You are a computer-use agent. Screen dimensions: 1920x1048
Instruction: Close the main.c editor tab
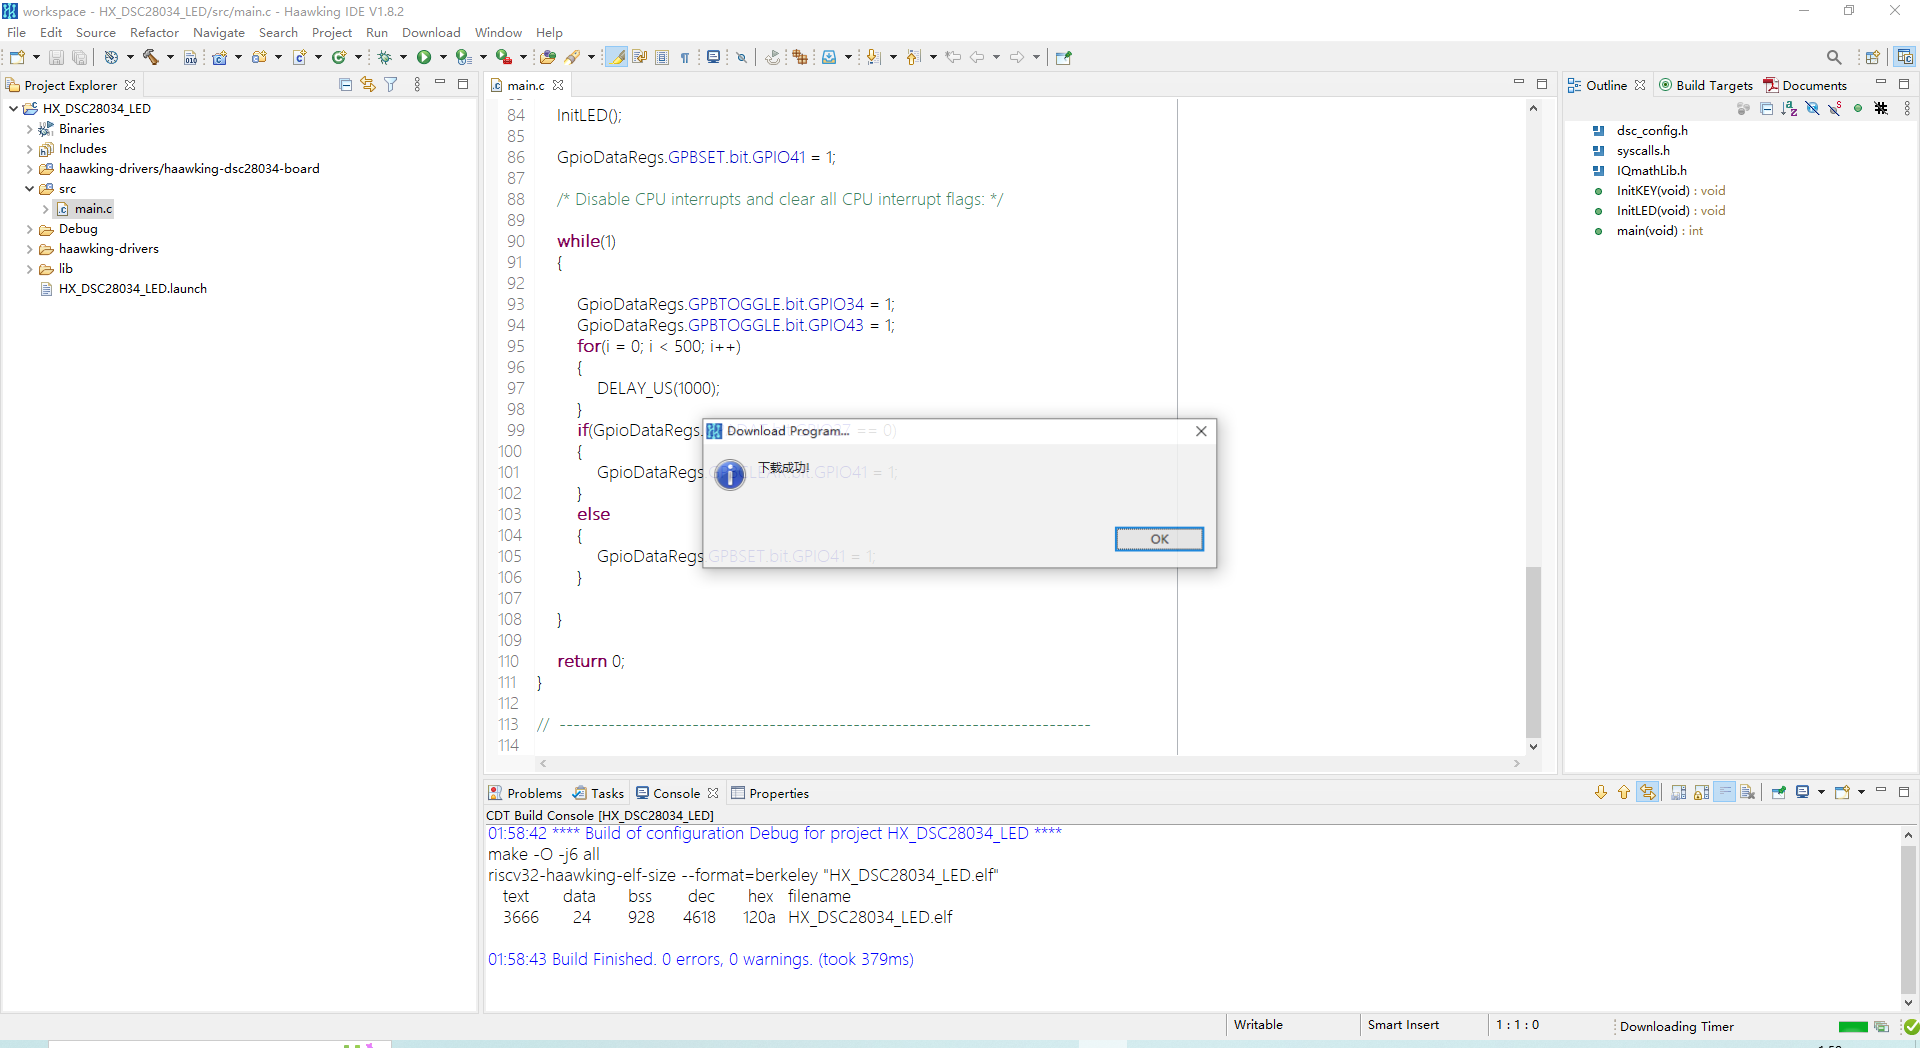coord(558,85)
